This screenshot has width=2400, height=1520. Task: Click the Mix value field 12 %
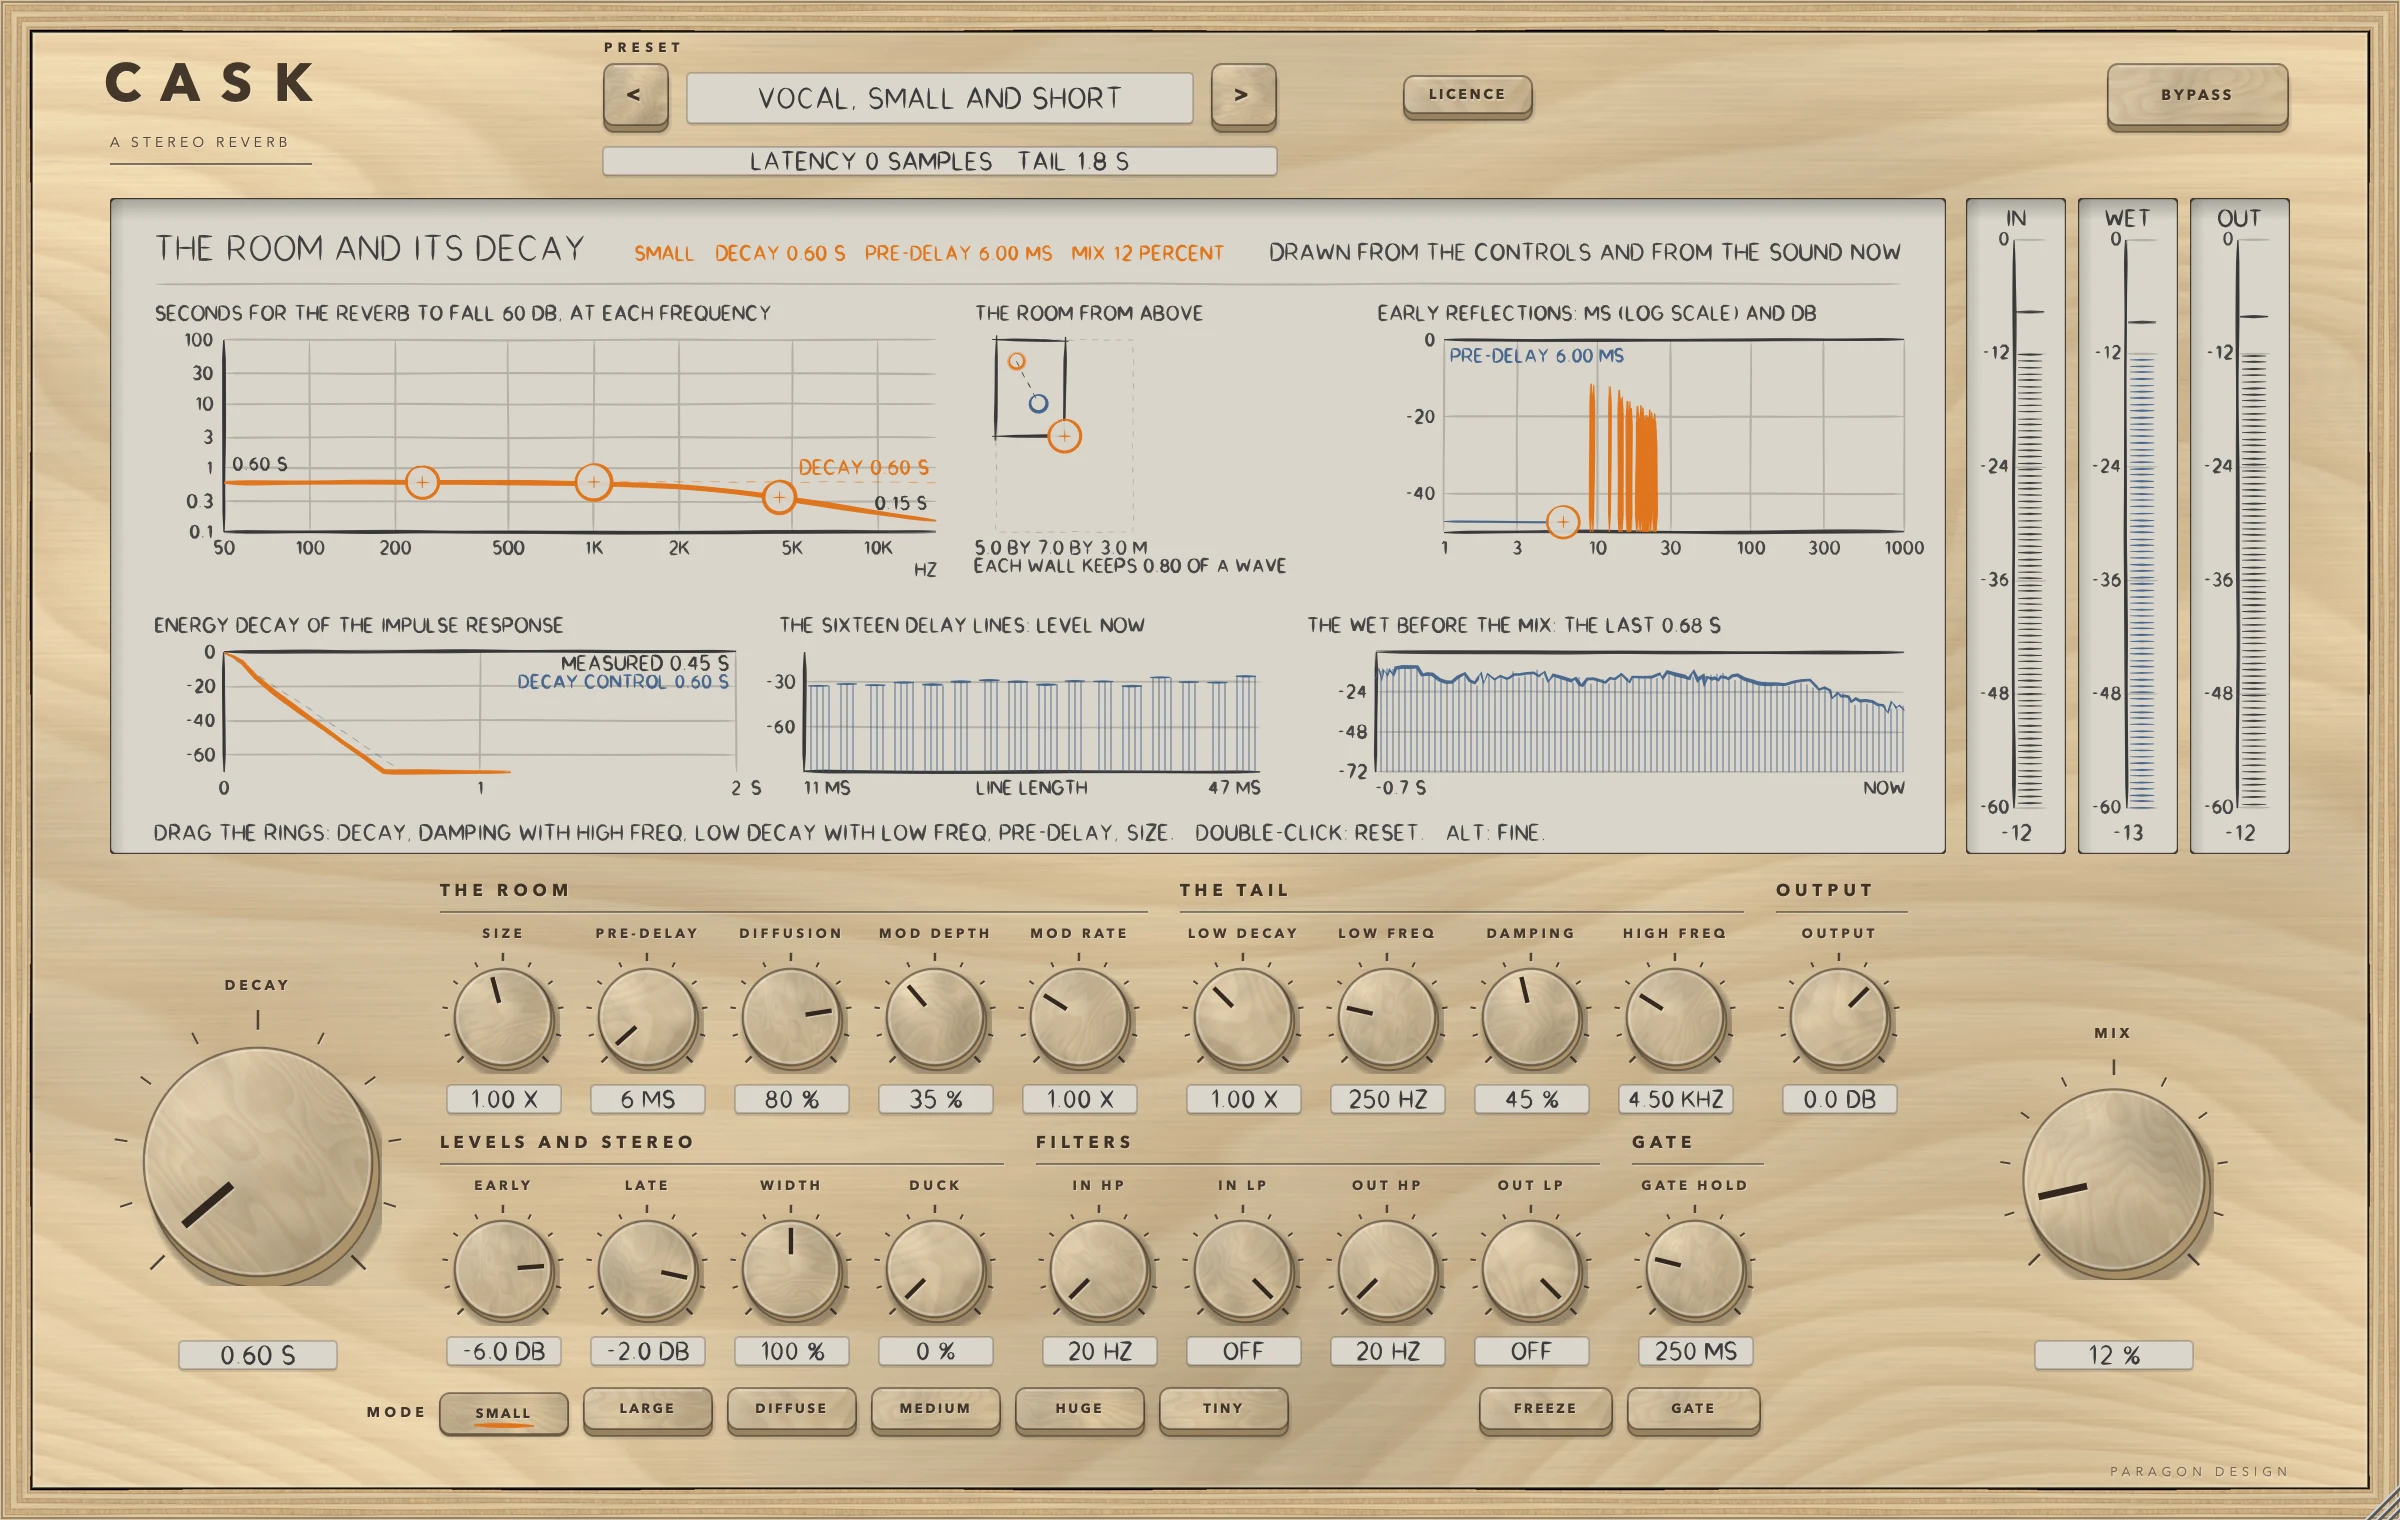click(x=2114, y=1355)
